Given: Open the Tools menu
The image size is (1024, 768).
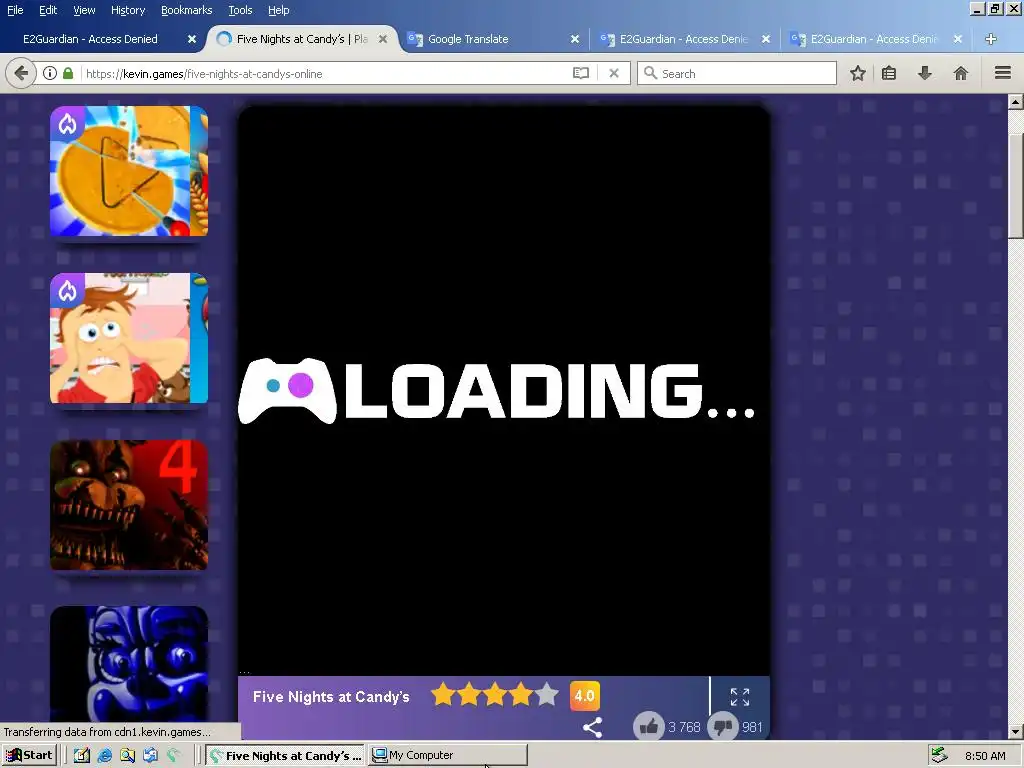Looking at the screenshot, I should 240,10.
